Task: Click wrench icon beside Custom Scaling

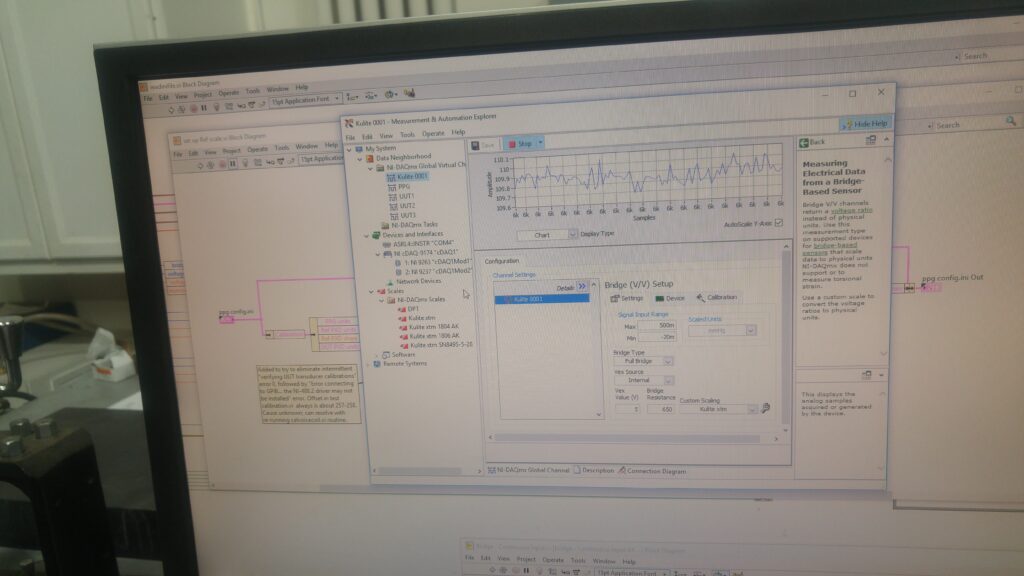Action: (765, 408)
